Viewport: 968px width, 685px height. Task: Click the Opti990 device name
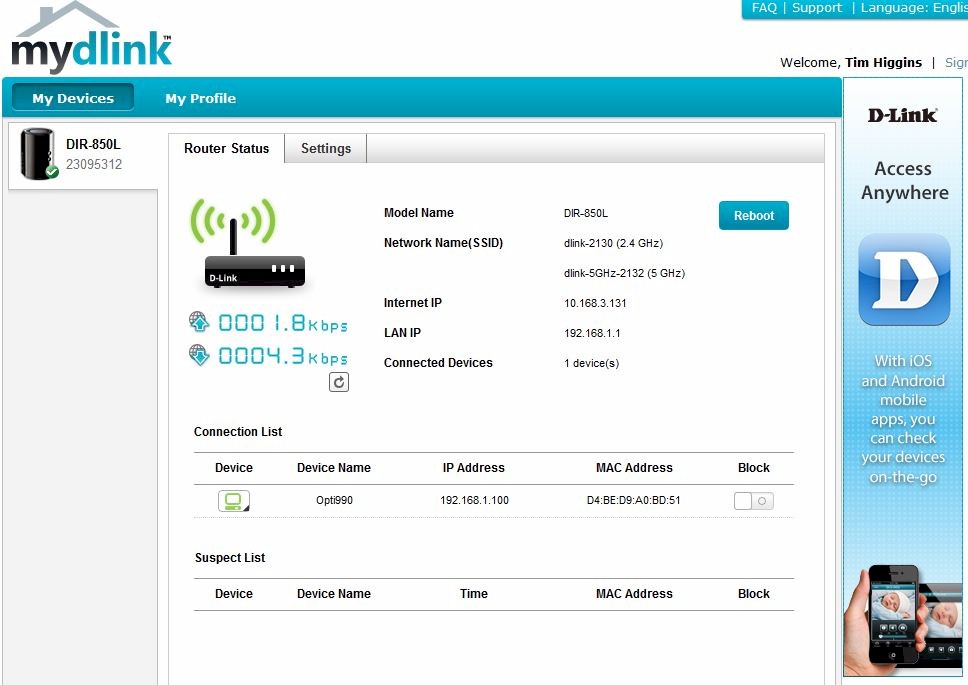click(335, 500)
